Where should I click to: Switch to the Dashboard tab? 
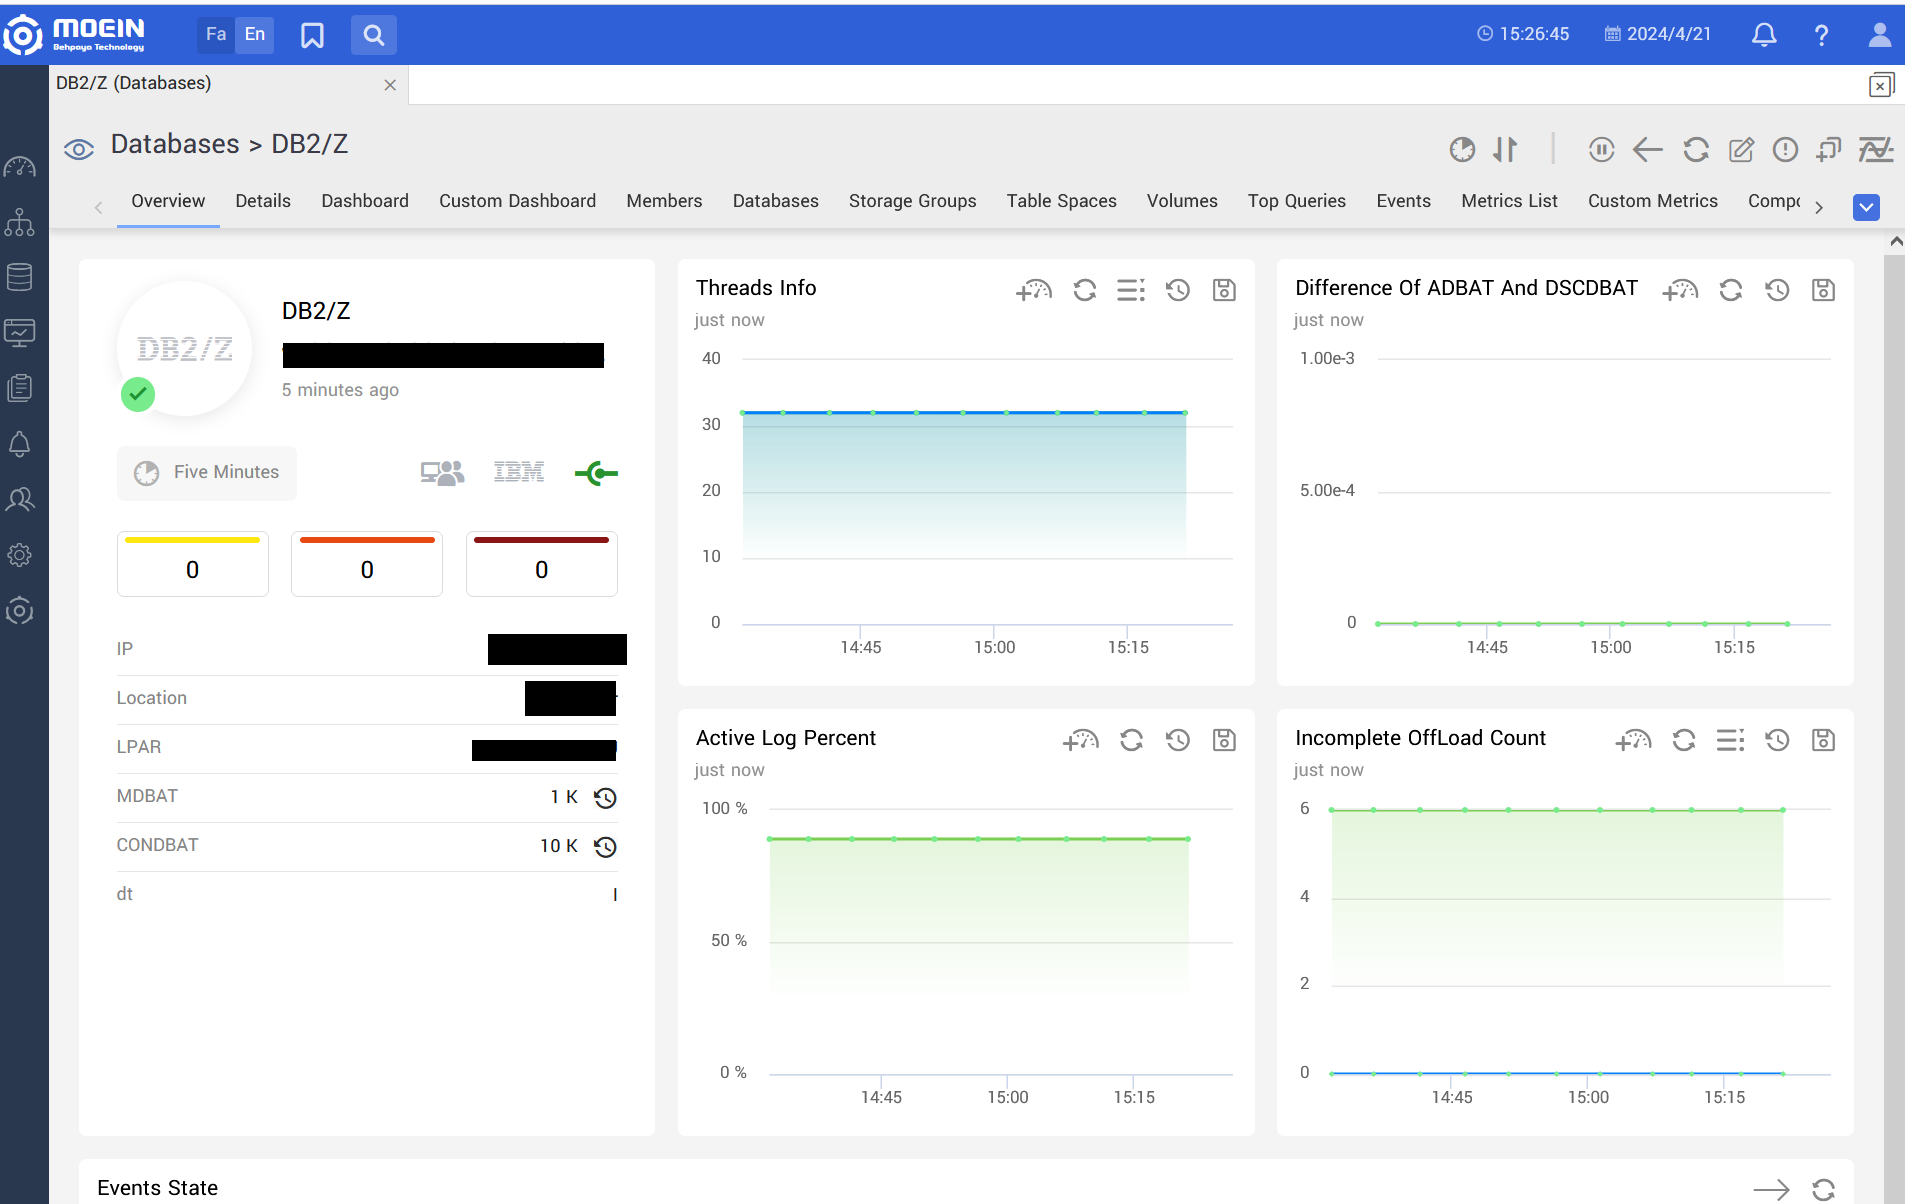pyautogui.click(x=365, y=201)
